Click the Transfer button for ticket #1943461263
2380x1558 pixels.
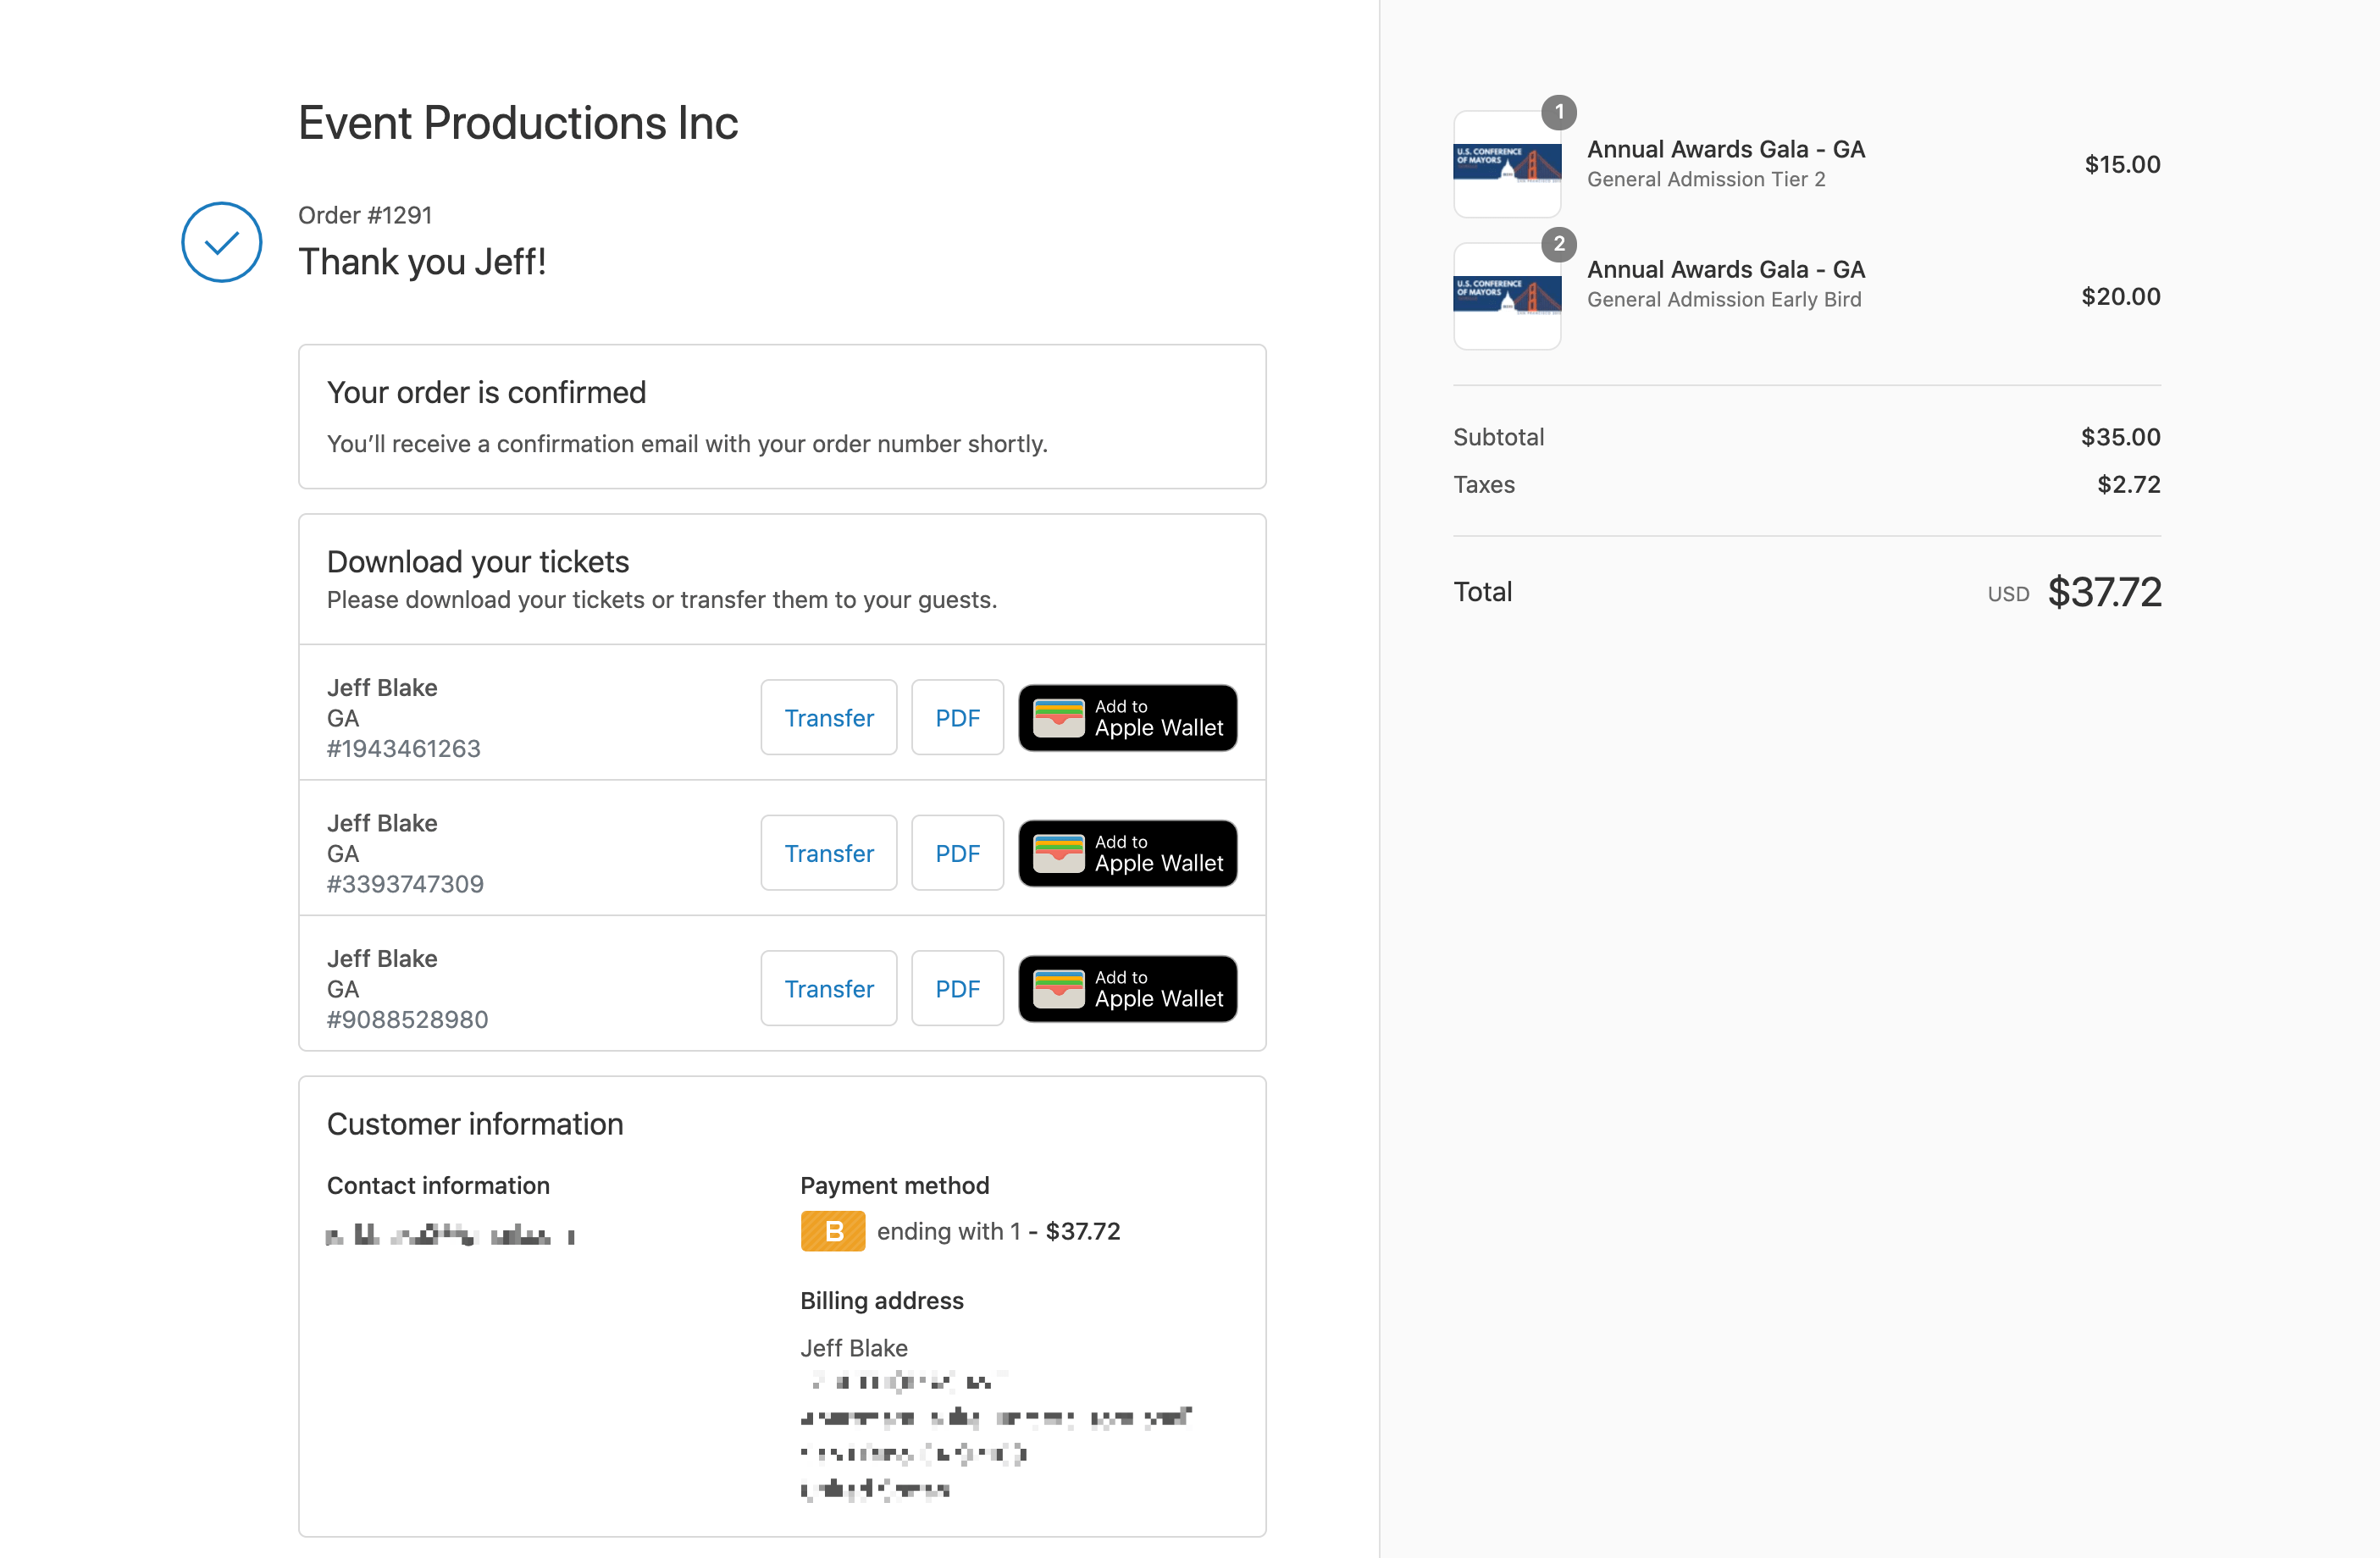click(x=827, y=716)
